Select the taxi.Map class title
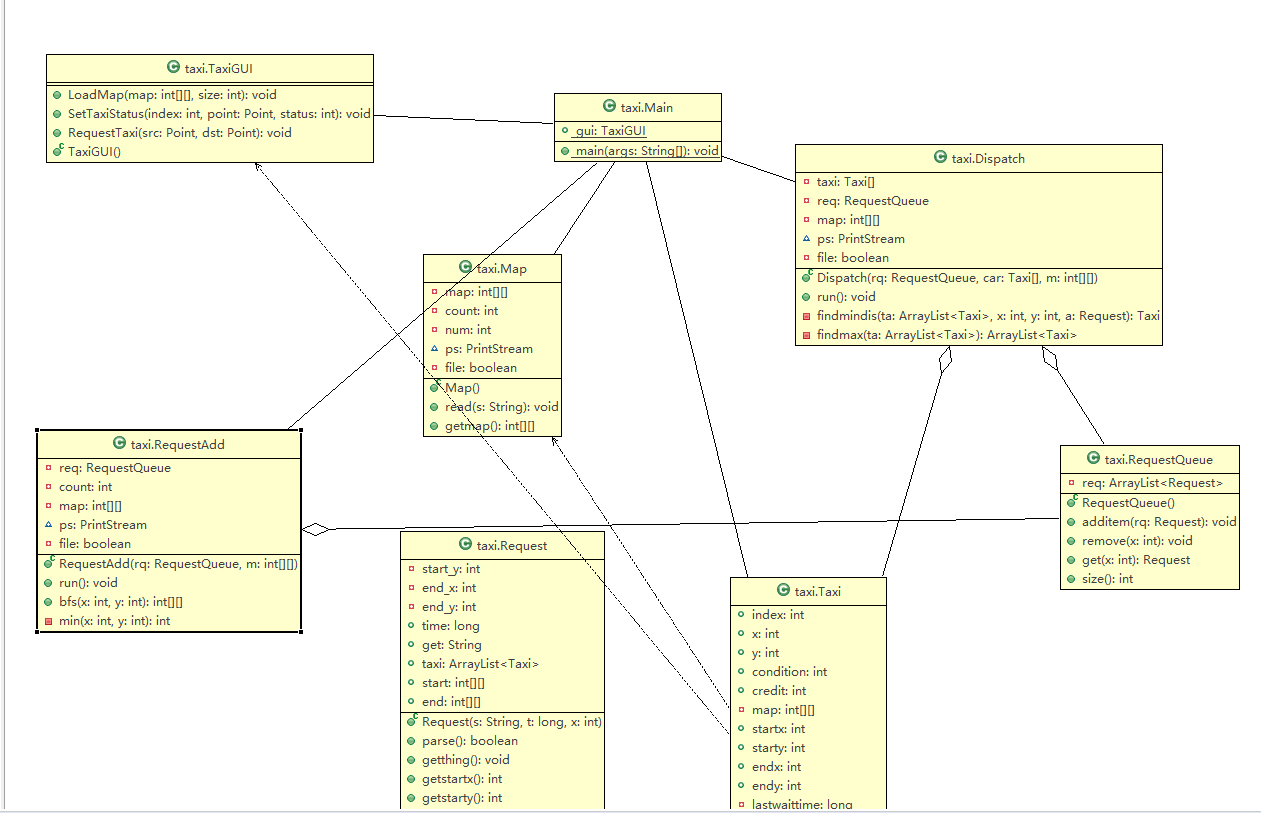Viewport: 1261px width, 813px height. (501, 268)
